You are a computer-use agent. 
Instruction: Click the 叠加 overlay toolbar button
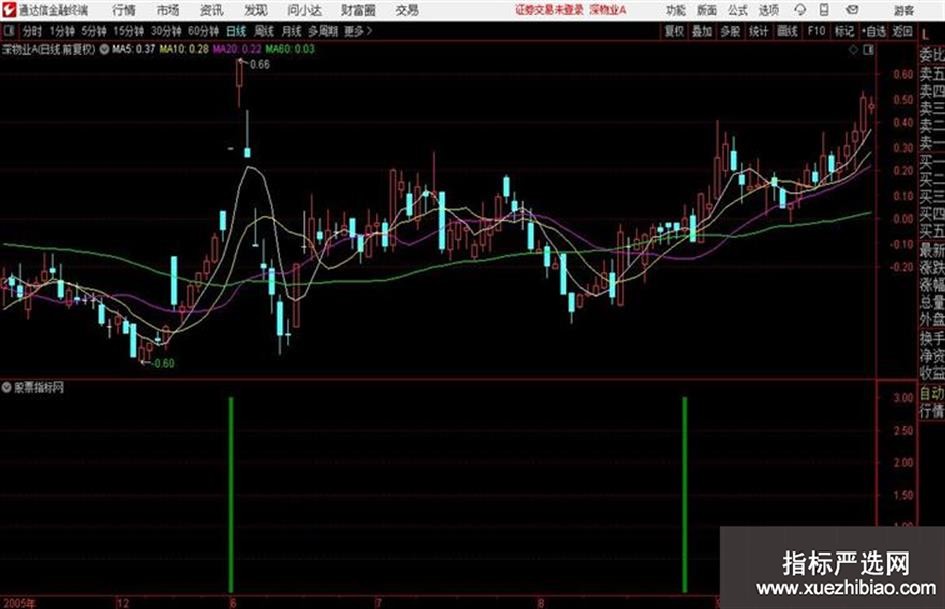click(702, 31)
